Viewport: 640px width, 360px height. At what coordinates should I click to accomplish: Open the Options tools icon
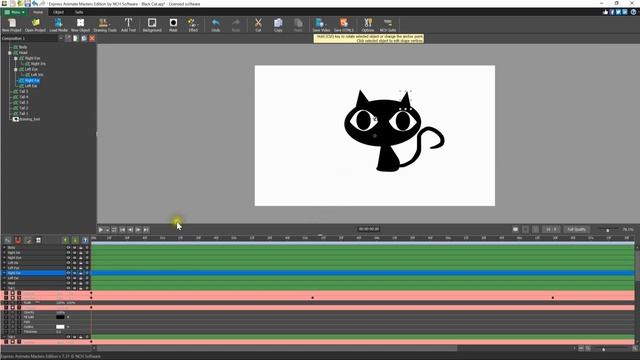367,24
